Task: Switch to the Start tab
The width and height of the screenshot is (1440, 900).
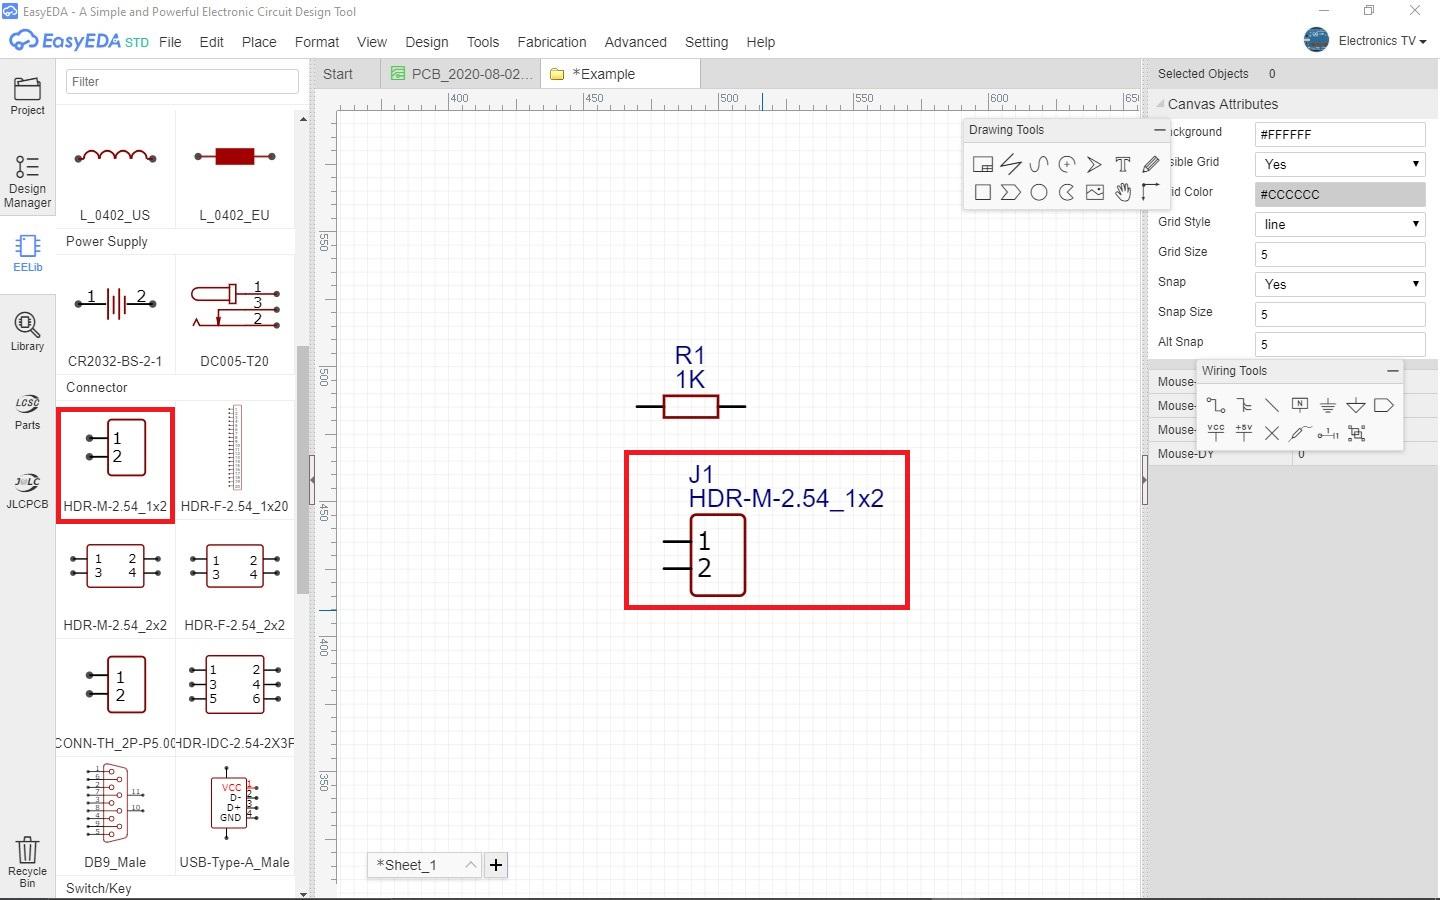Action: [x=338, y=74]
